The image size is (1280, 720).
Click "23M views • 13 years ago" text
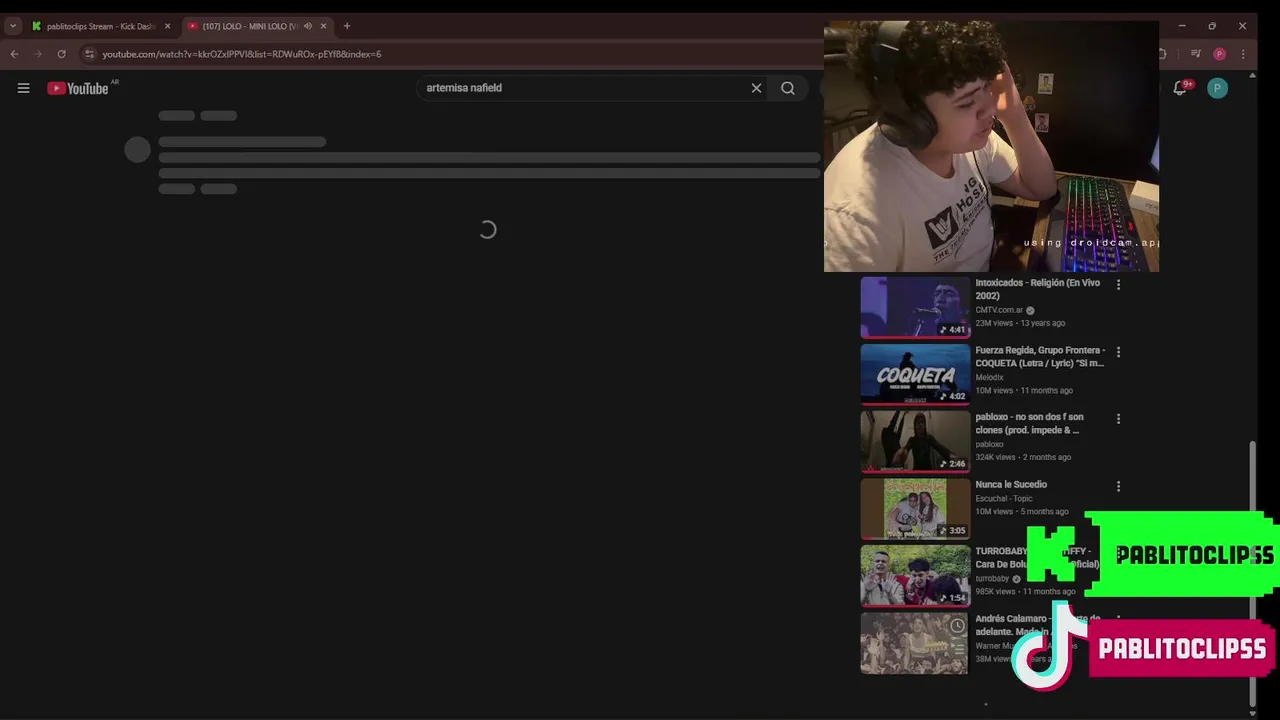coord(1020,323)
